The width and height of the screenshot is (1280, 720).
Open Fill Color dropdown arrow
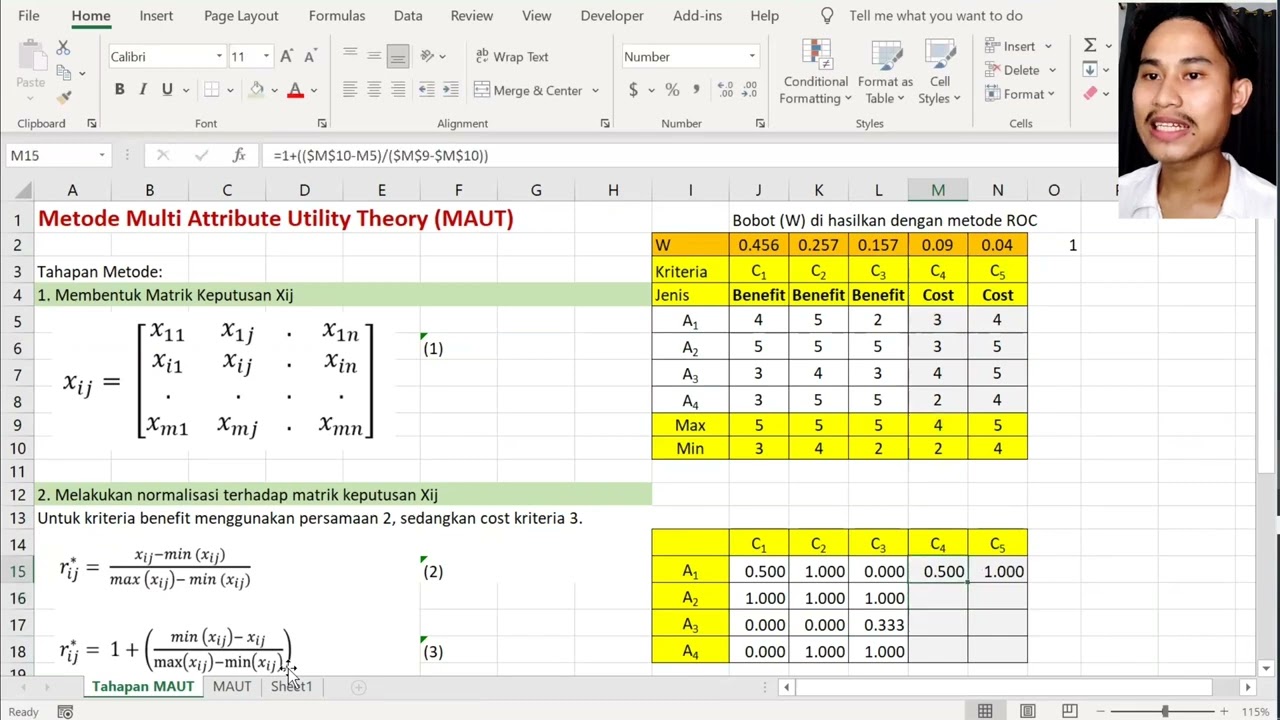[x=275, y=90]
